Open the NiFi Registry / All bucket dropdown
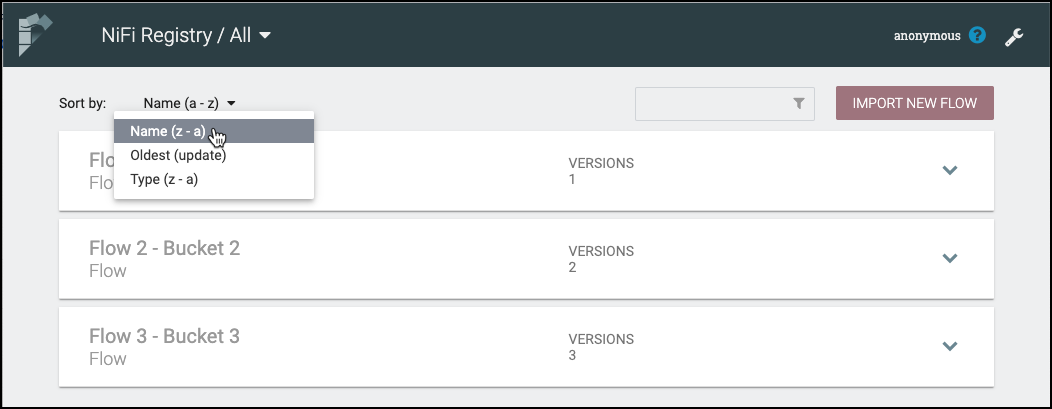The width and height of the screenshot is (1052, 409). point(187,36)
